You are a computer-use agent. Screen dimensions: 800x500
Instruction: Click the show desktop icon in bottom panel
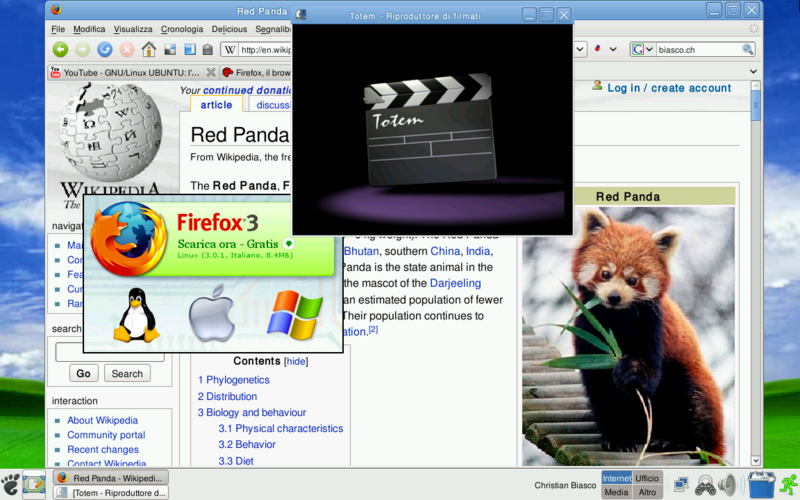coord(34,484)
